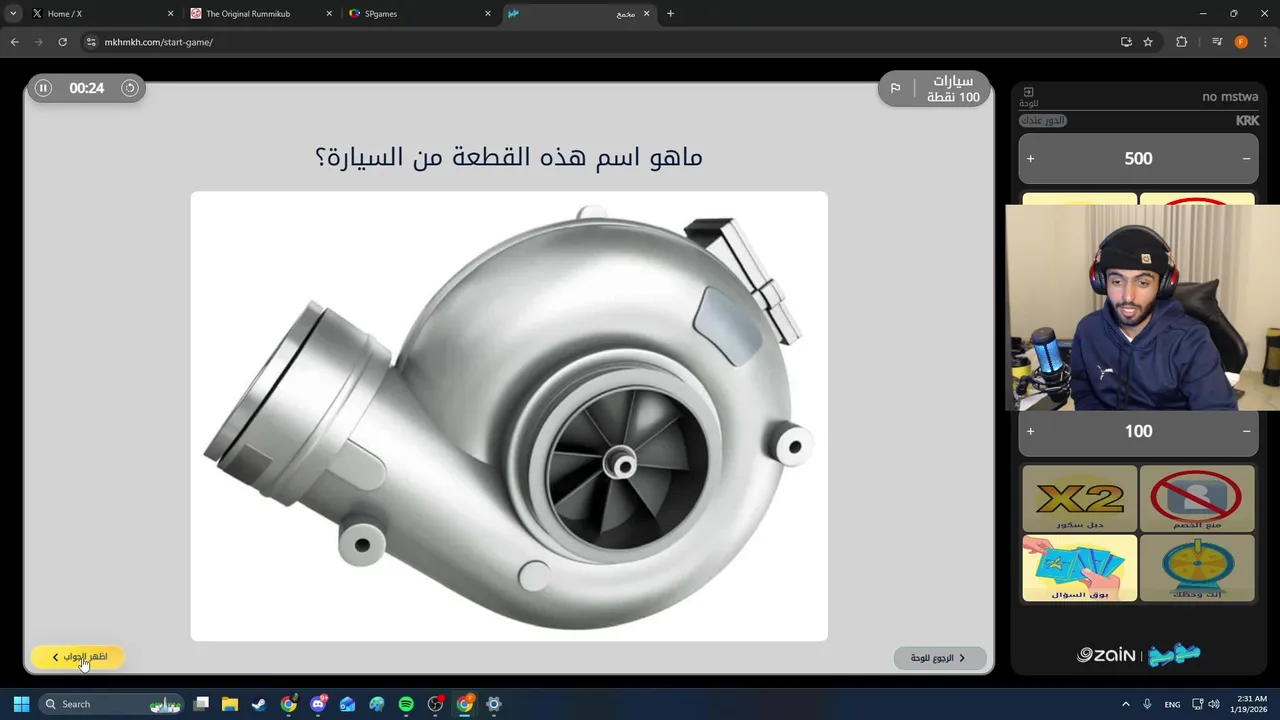
Task: Open the media control button in Chrome toolbar
Action: pyautogui.click(x=1217, y=42)
